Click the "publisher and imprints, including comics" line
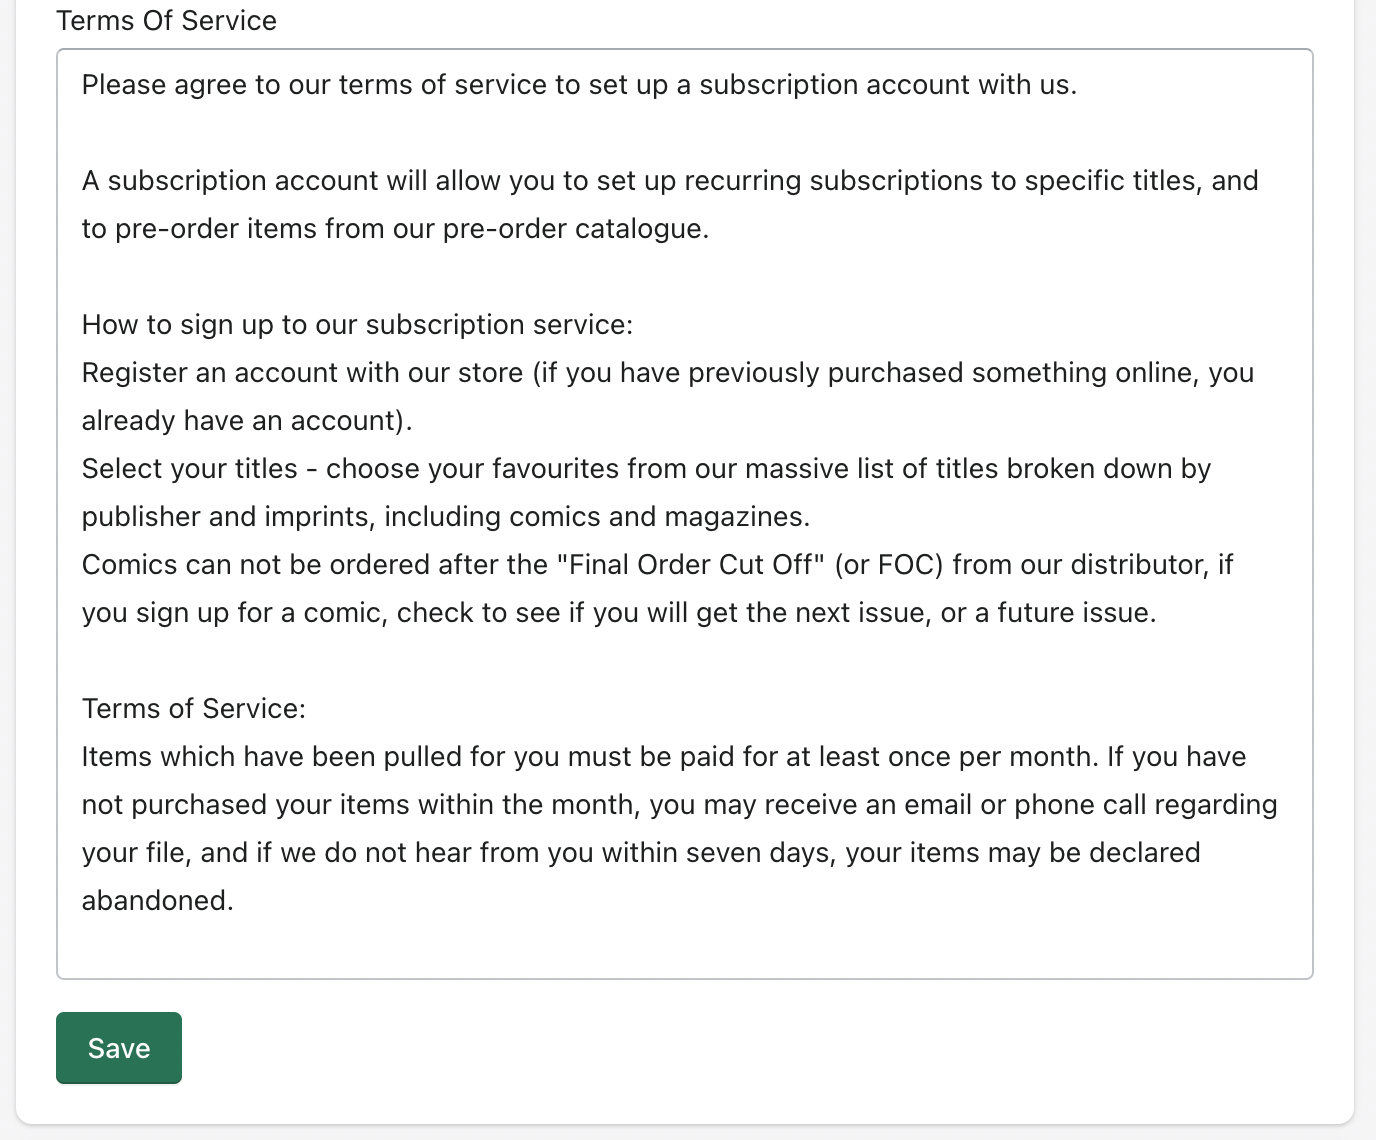The image size is (1376, 1140). (x=446, y=517)
